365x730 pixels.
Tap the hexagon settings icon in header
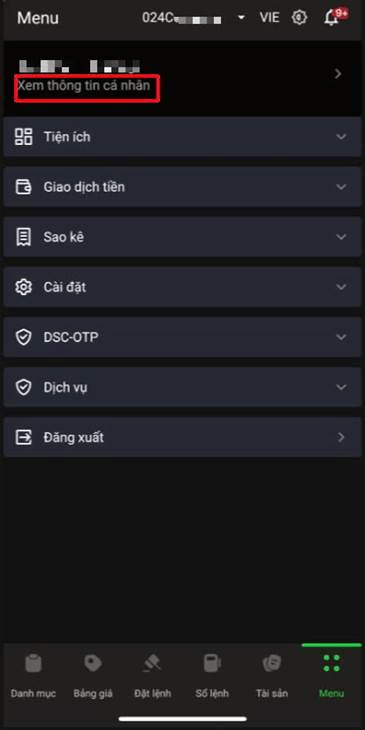pos(299,18)
